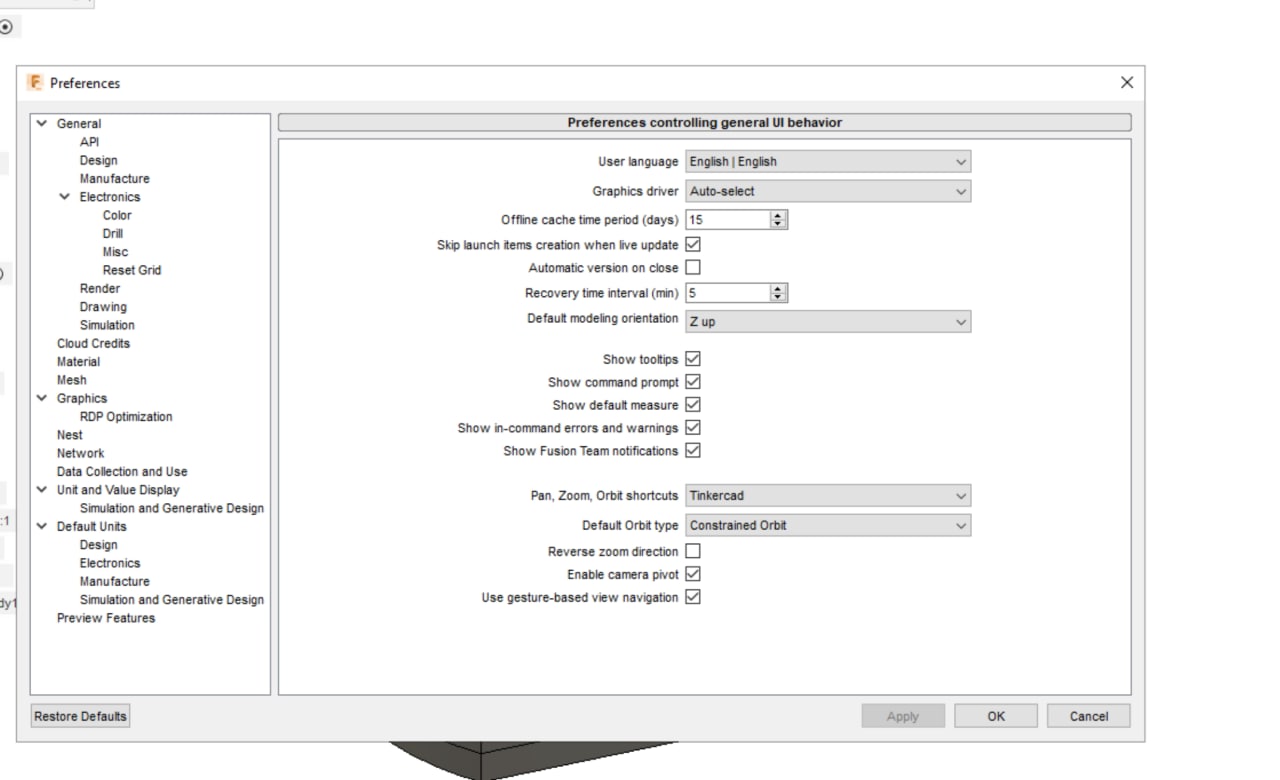Collapse the Graphics tree node
The image size is (1280, 780).
(42, 398)
